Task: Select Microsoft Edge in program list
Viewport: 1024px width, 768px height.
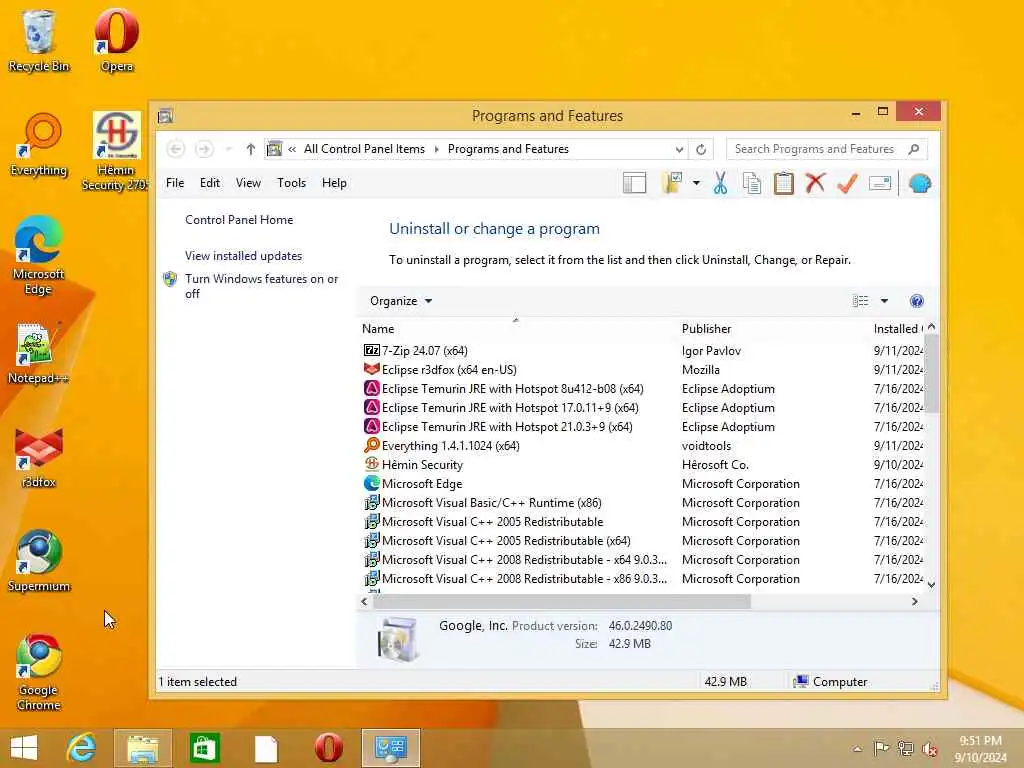Action: point(422,484)
